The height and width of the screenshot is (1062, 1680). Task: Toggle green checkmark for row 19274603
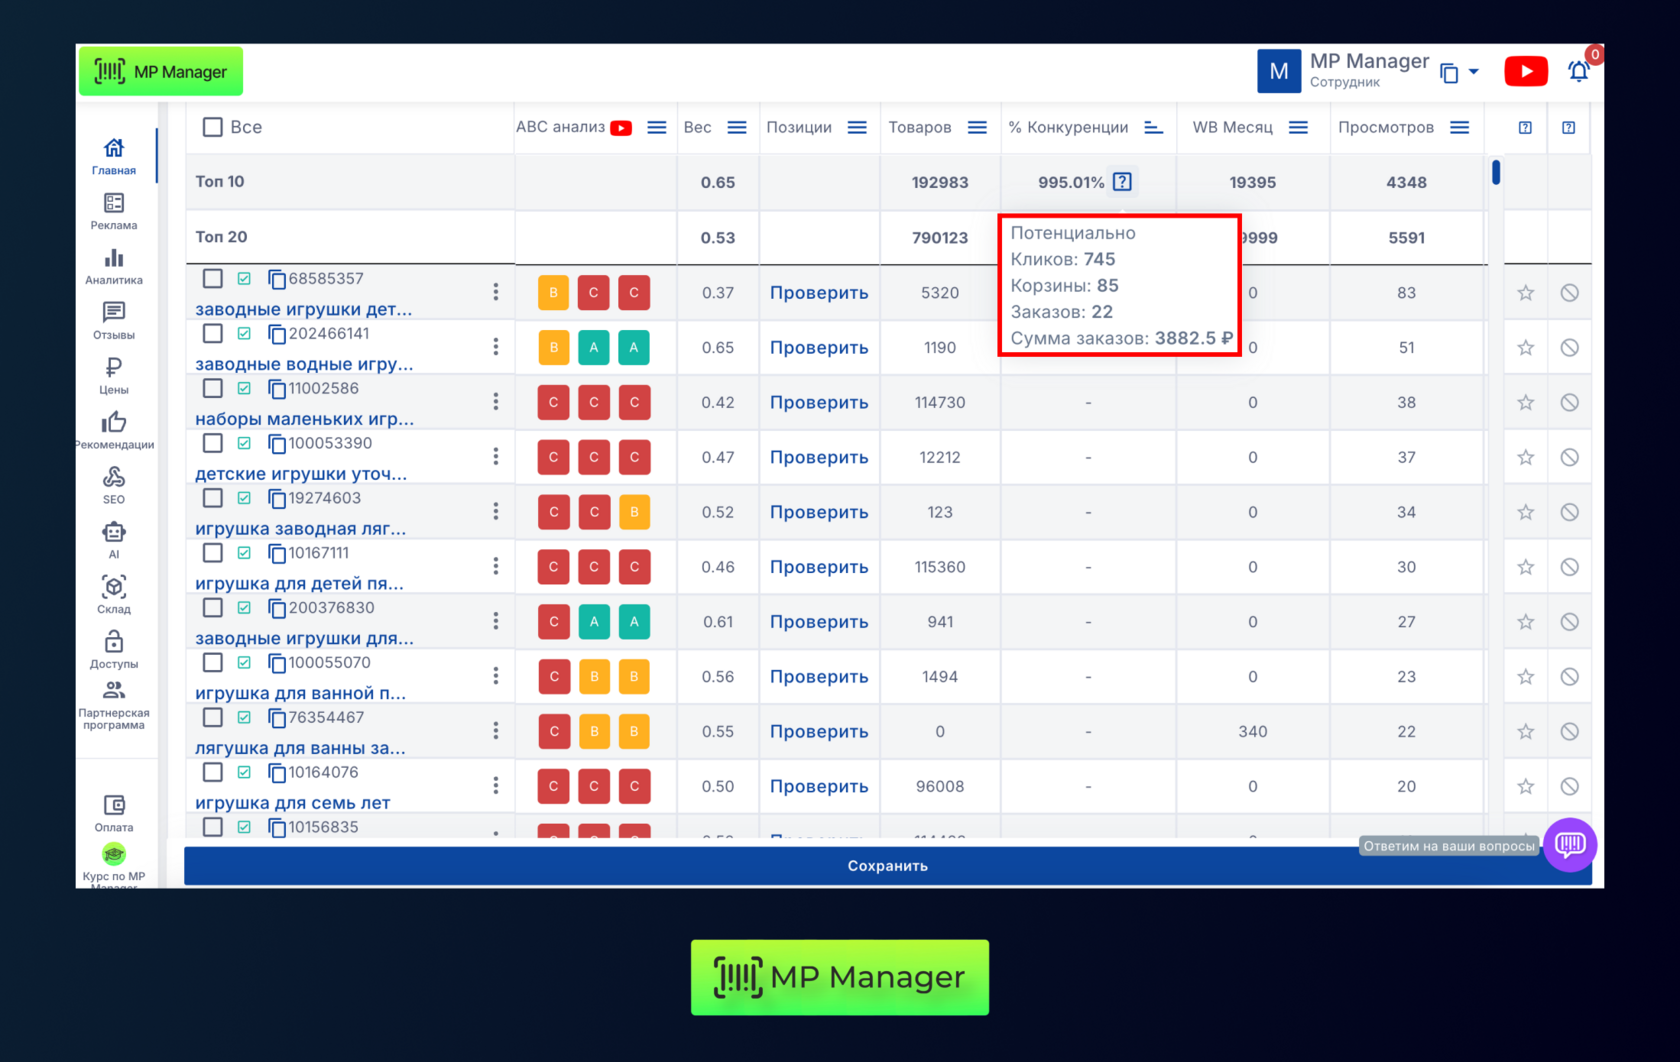click(244, 498)
